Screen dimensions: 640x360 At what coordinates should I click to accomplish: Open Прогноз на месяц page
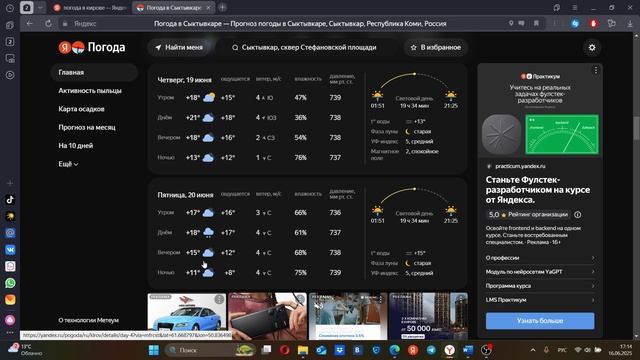coord(87,127)
